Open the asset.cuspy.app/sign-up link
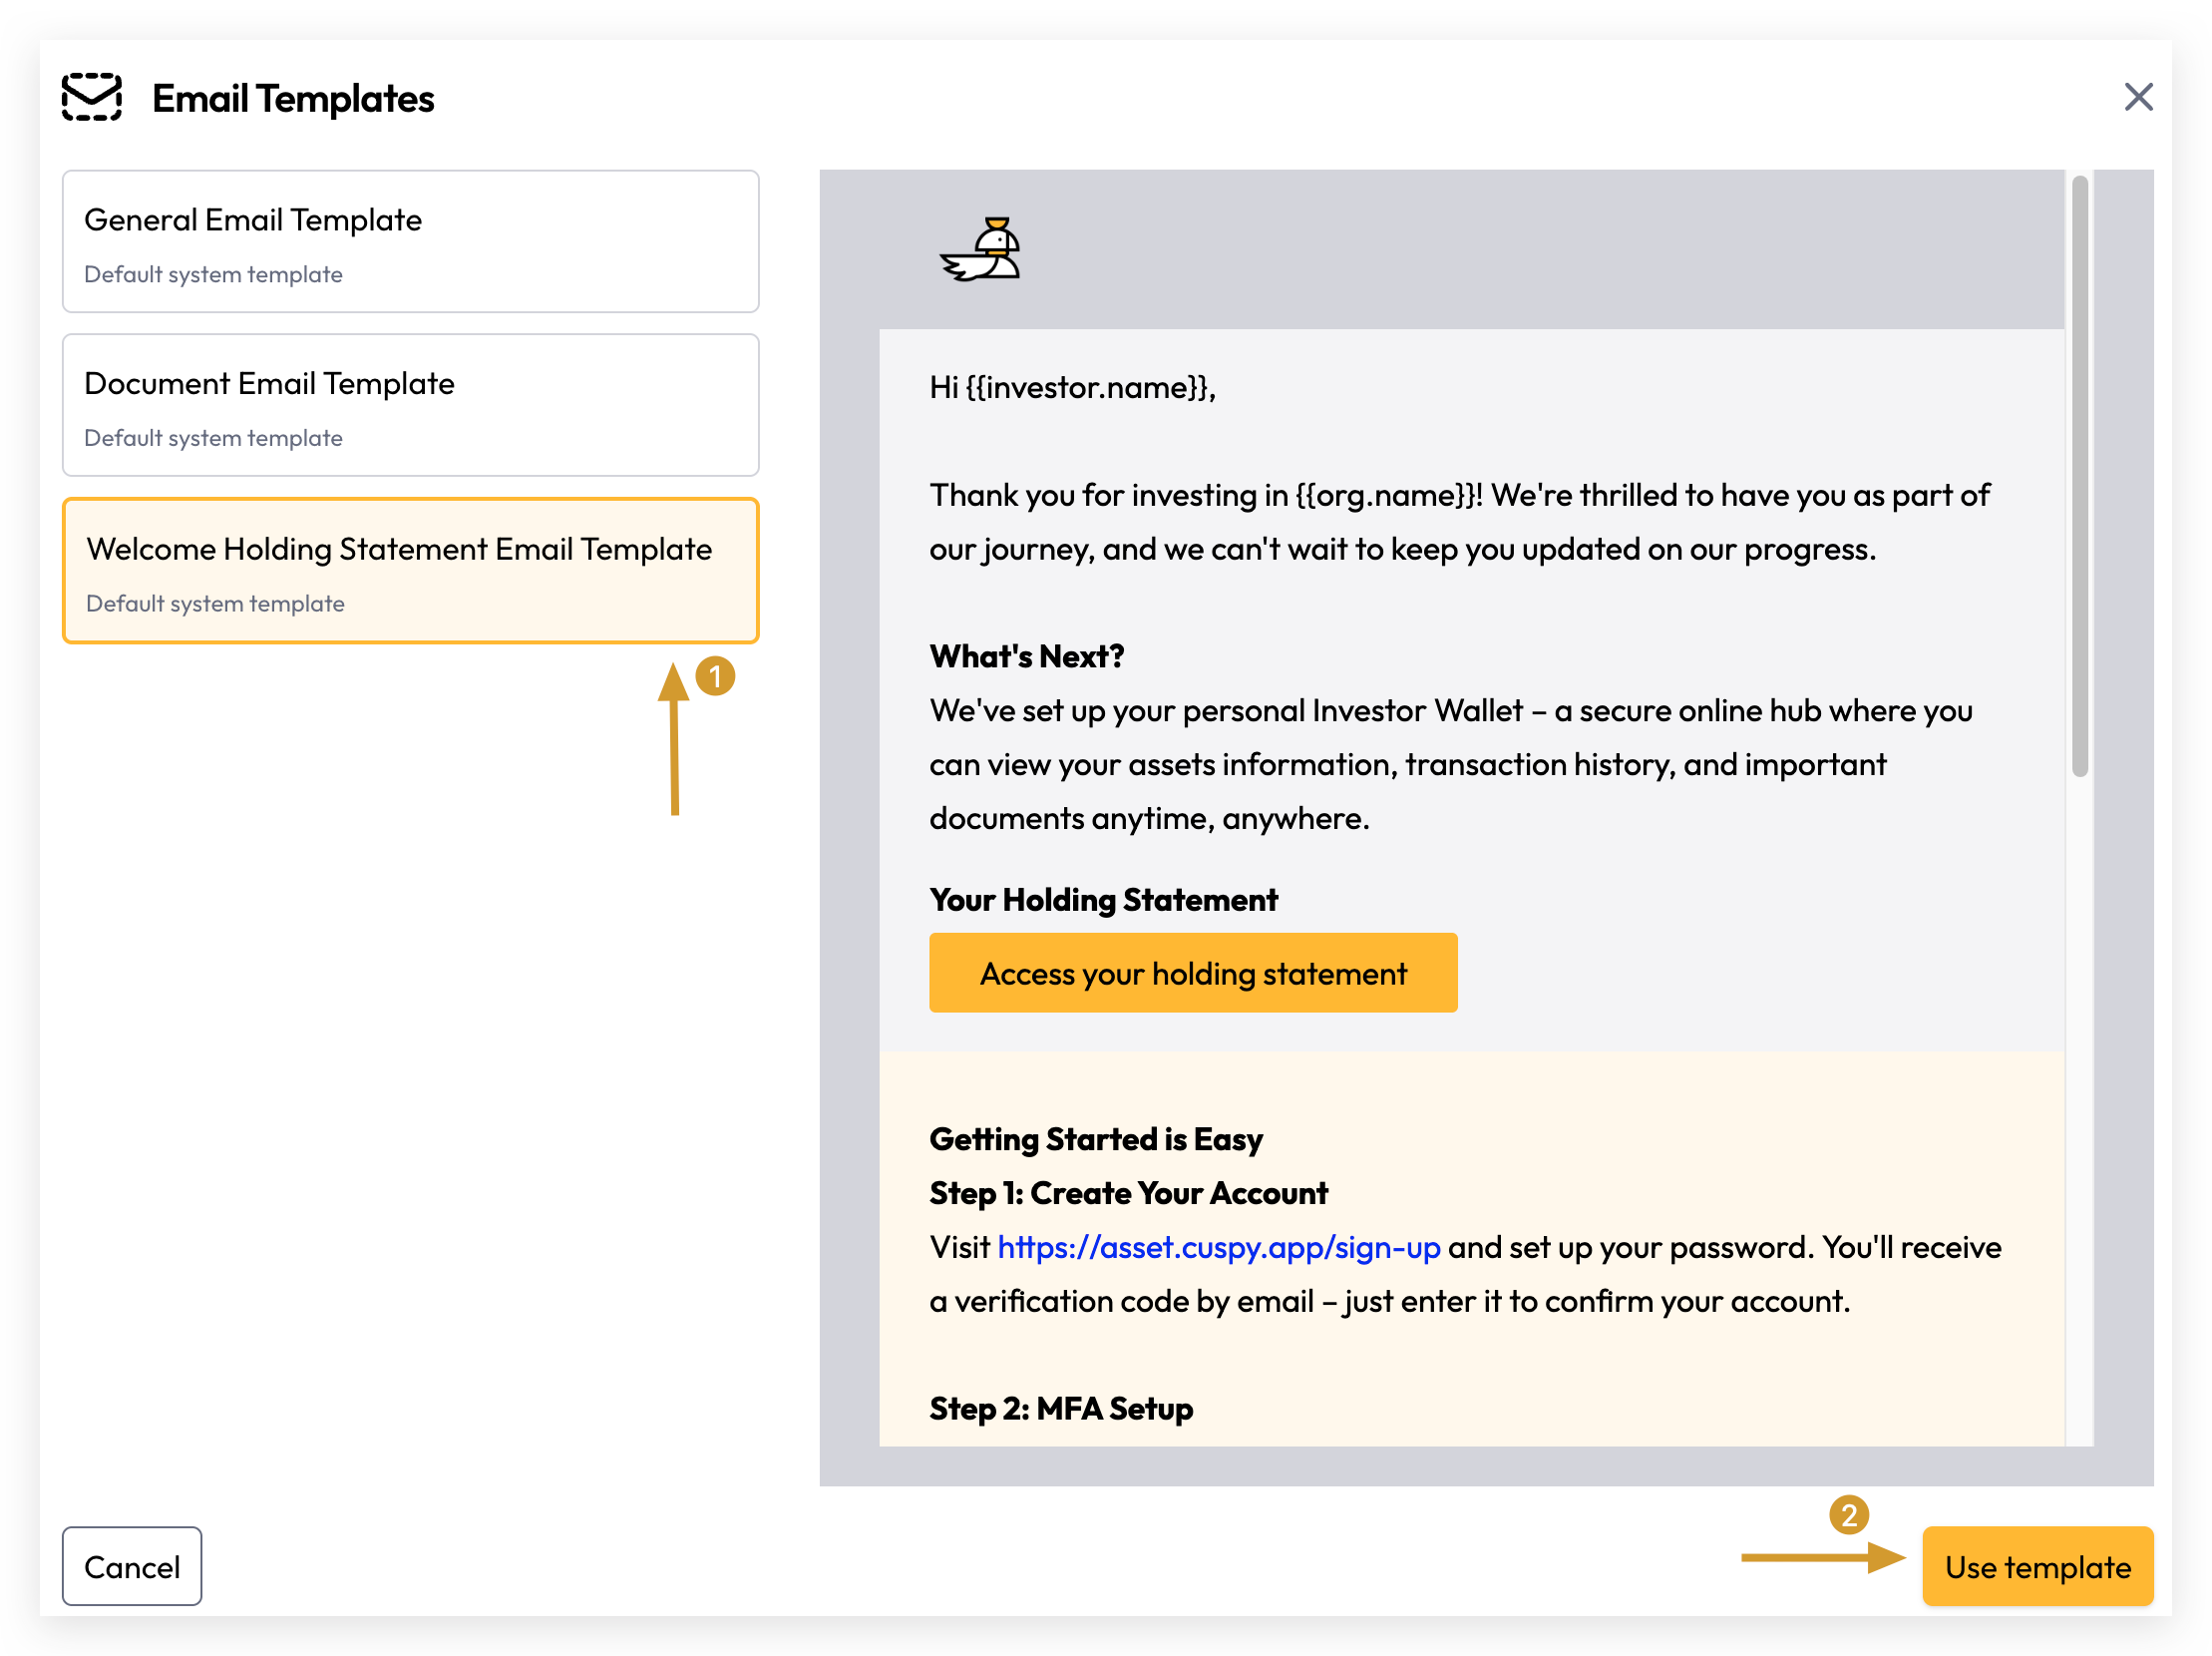Image resolution: width=2212 pixels, height=1656 pixels. point(1218,1247)
